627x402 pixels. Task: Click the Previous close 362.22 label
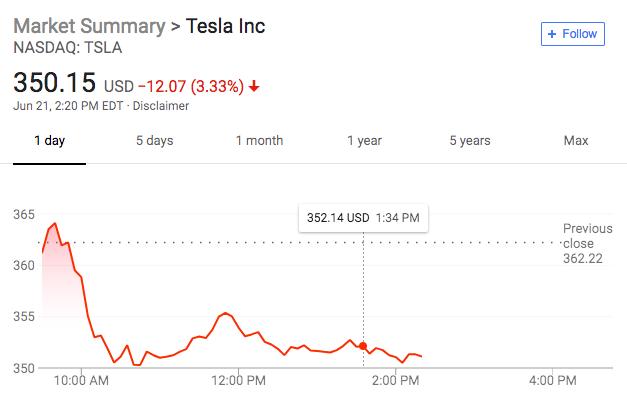pyautogui.click(x=586, y=243)
